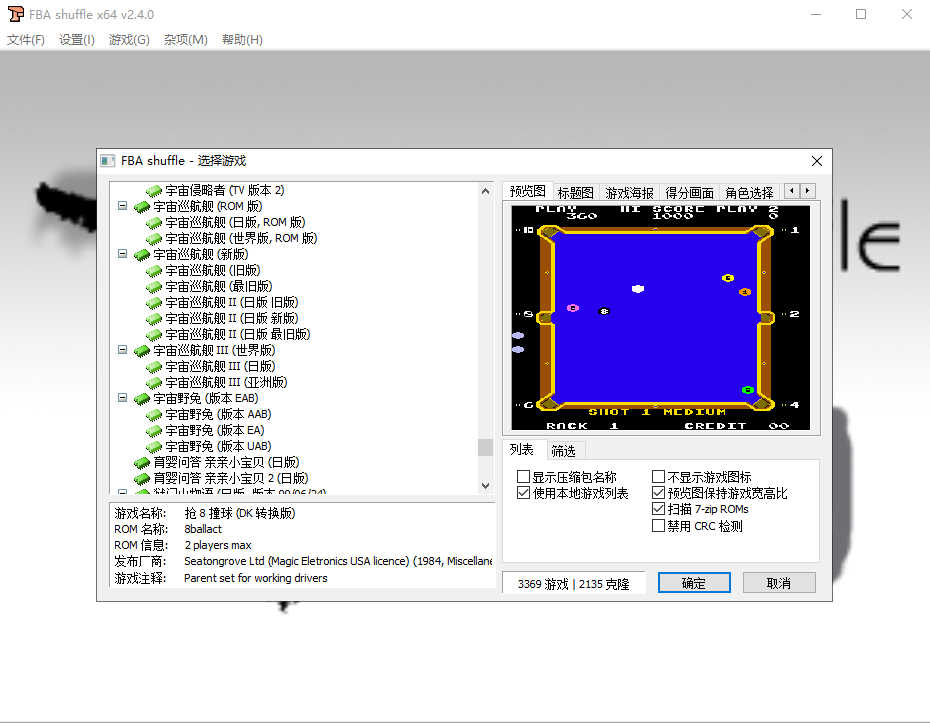Collapse the 宇宙巡航舰 (ROM 版) tree branch

[x=121, y=206]
